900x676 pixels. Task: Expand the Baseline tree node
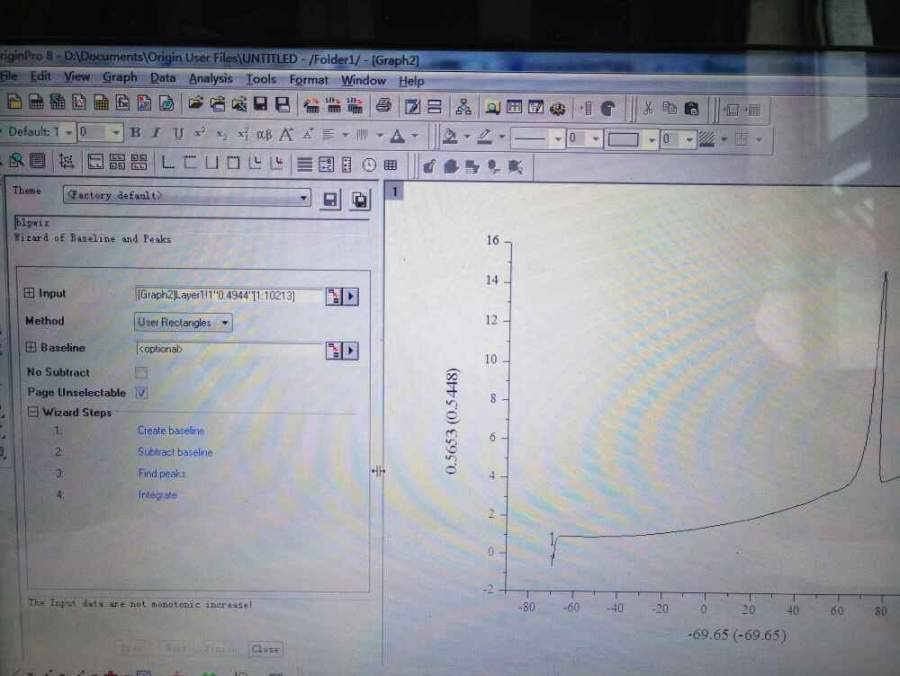pos(31,347)
